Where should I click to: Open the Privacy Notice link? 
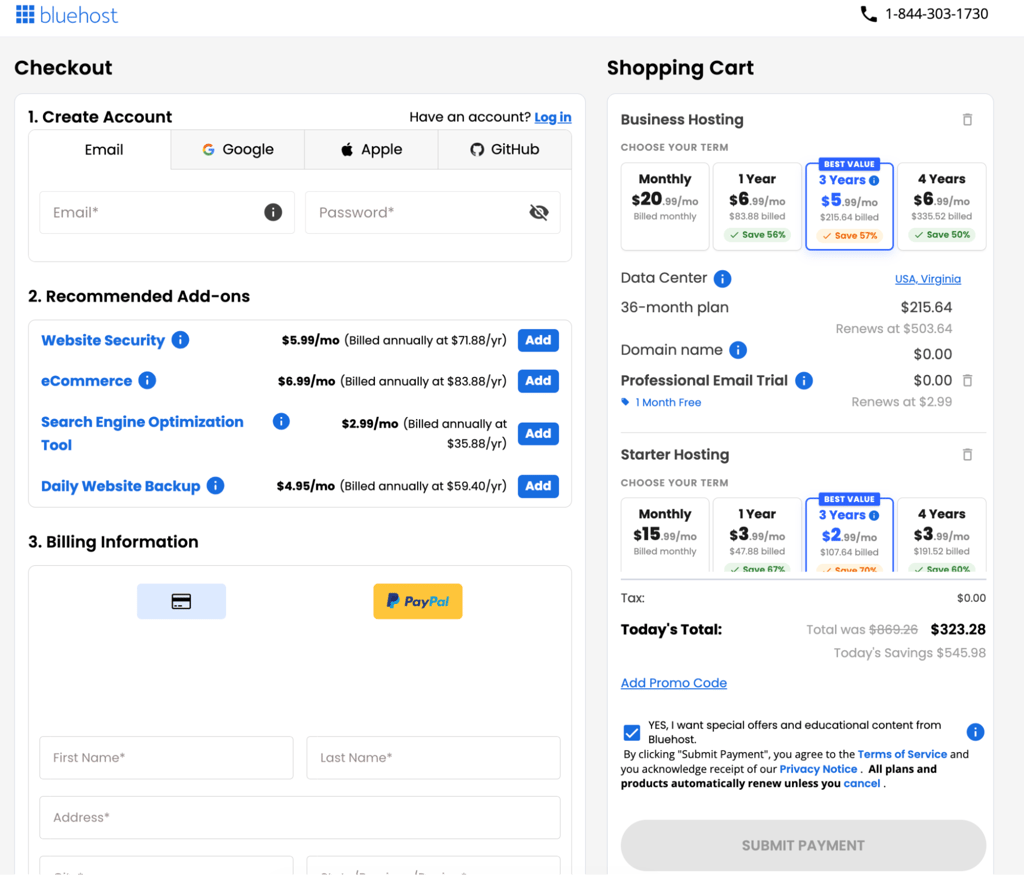[818, 769]
